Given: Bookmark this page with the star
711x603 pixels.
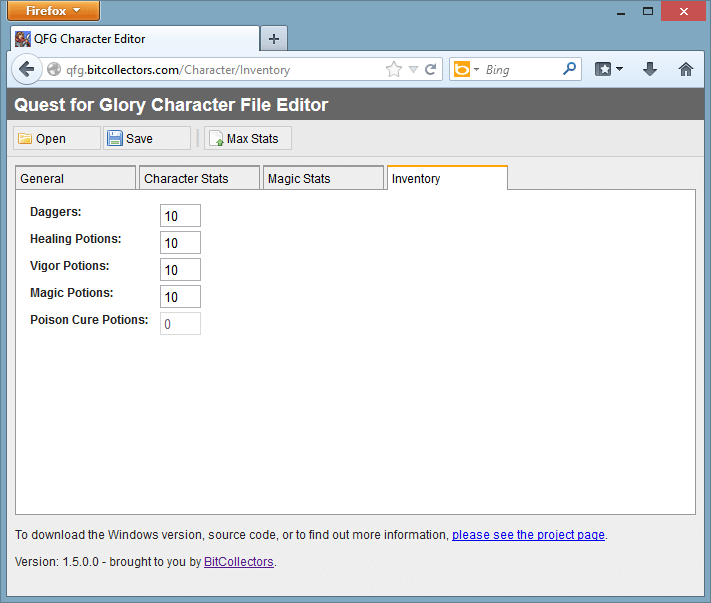Looking at the screenshot, I should pyautogui.click(x=394, y=69).
